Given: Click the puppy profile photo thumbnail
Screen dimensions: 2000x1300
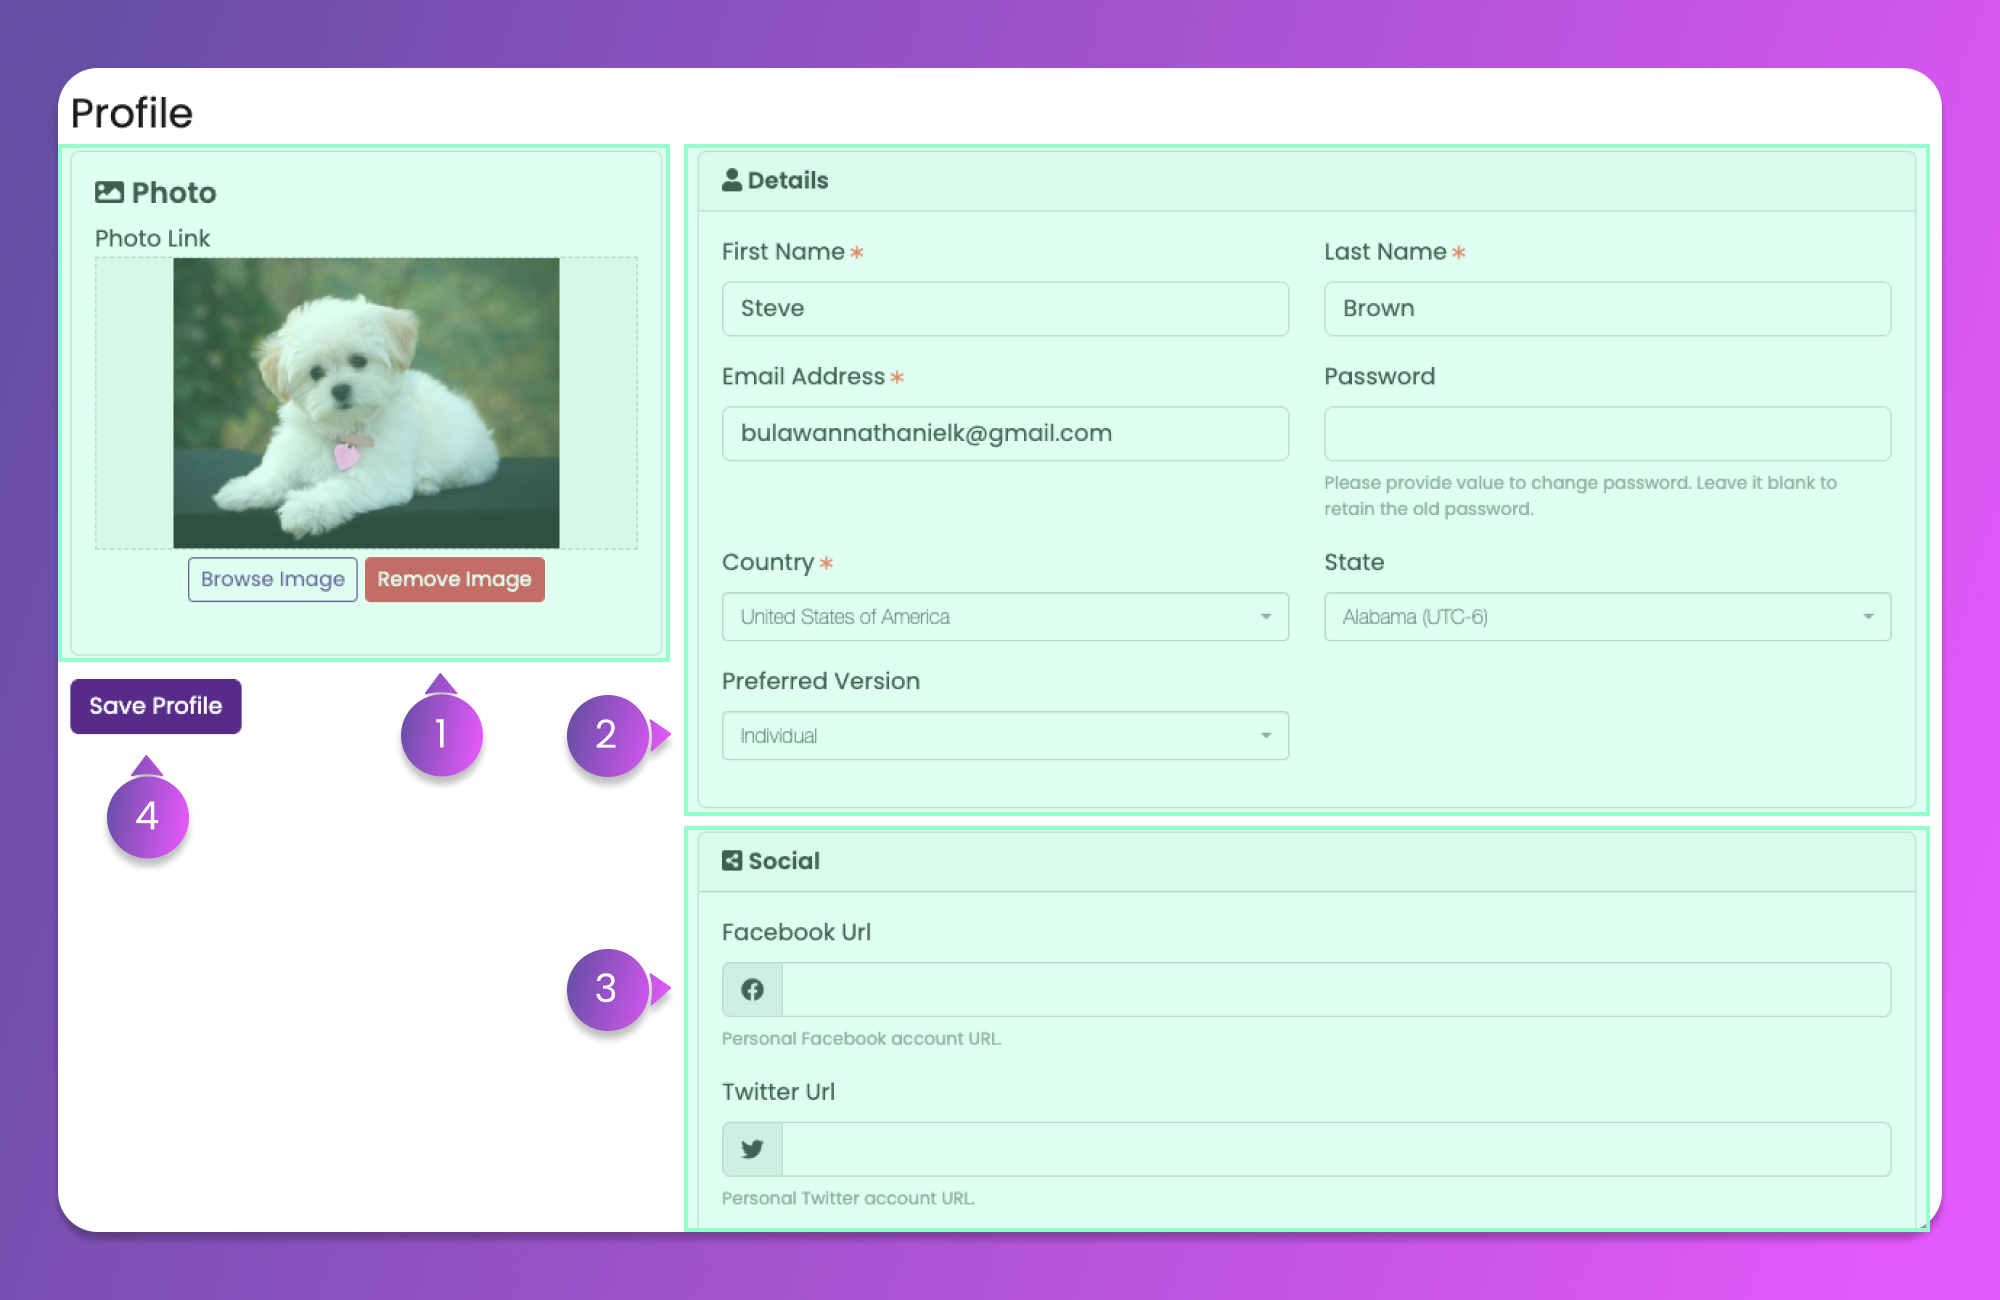Looking at the screenshot, I should coord(366,403).
